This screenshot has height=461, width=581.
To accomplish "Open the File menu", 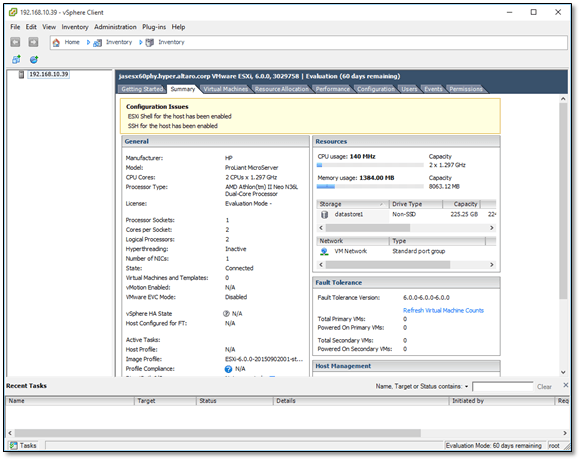I will (x=15, y=27).
